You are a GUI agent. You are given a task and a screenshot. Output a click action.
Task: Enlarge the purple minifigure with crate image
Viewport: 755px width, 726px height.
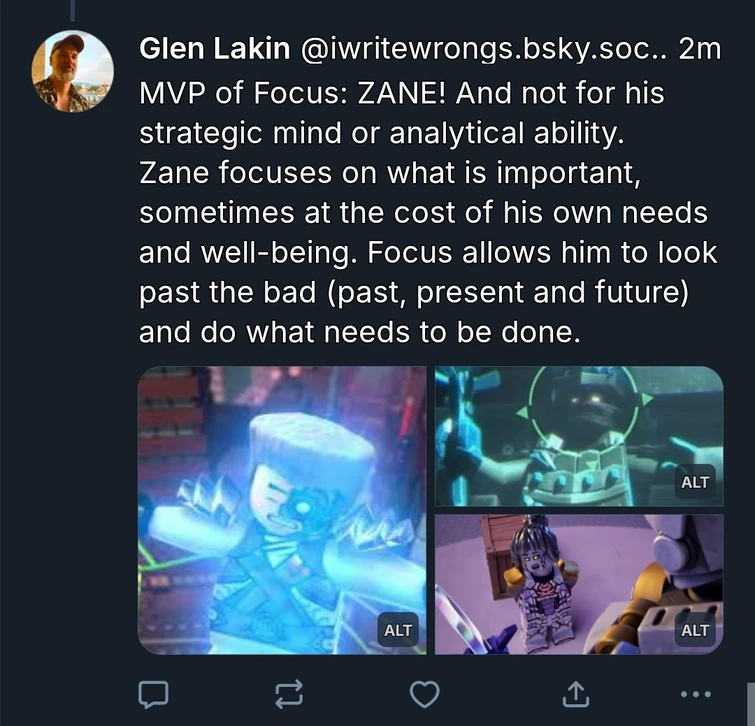(x=579, y=584)
